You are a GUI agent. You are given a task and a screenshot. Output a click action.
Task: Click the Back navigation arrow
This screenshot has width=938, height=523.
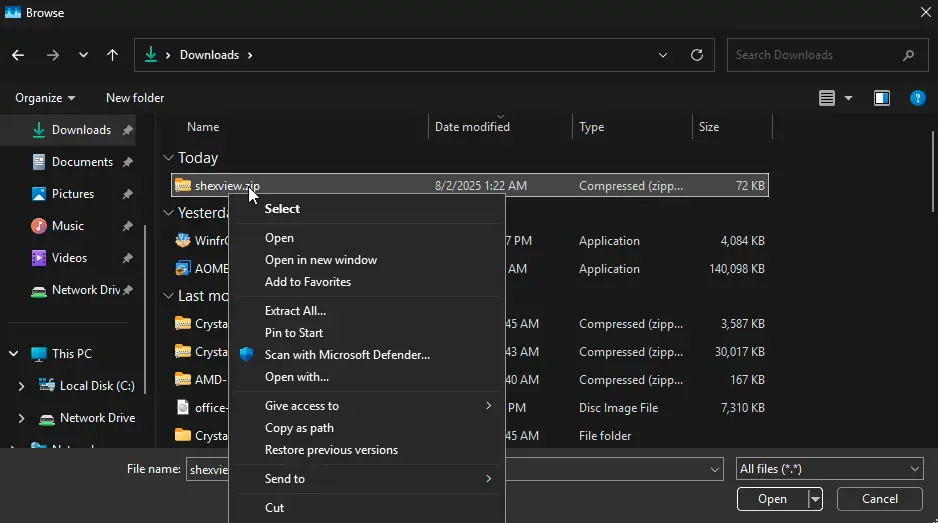point(18,56)
